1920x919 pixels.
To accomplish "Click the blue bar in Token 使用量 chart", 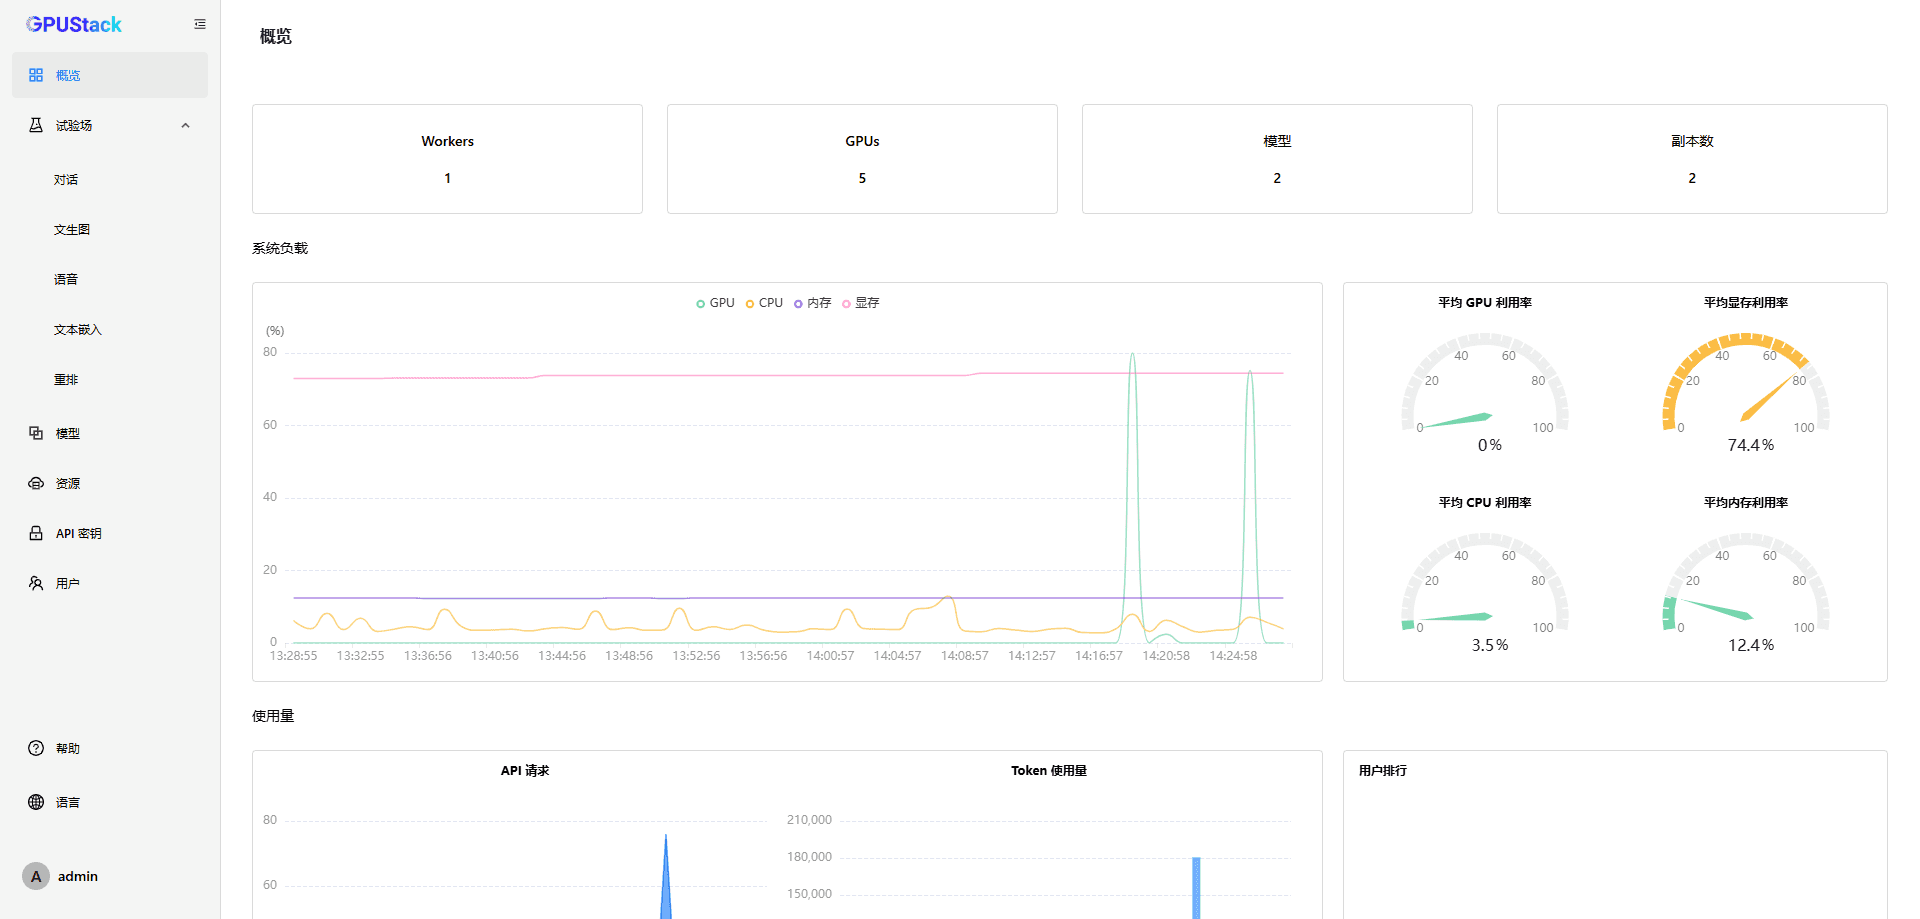I will click(1196, 888).
